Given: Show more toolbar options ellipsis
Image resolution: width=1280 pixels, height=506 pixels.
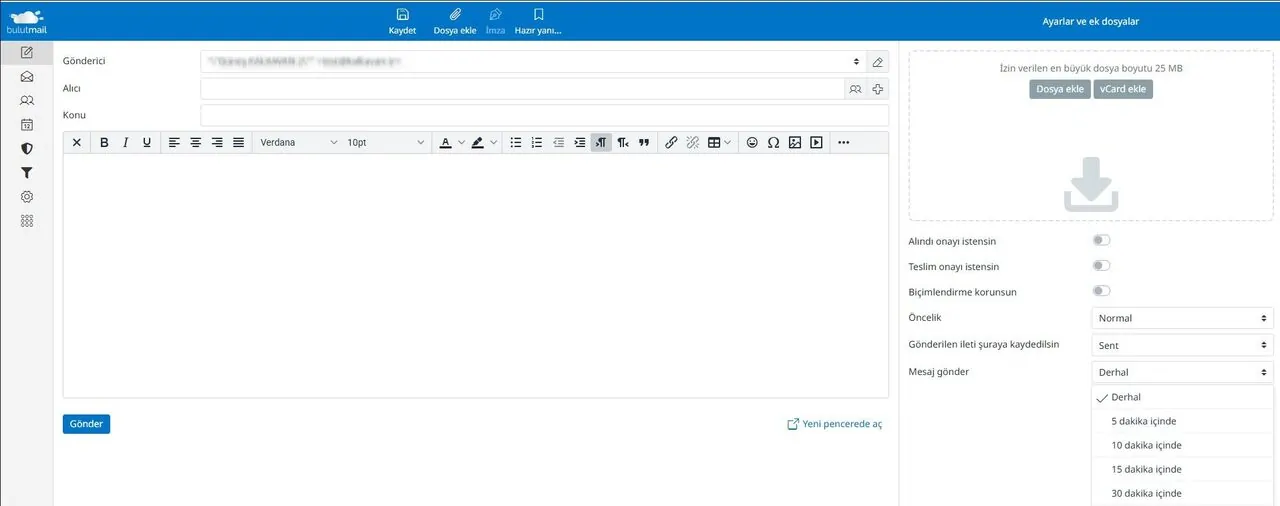Looking at the screenshot, I should pos(843,143).
